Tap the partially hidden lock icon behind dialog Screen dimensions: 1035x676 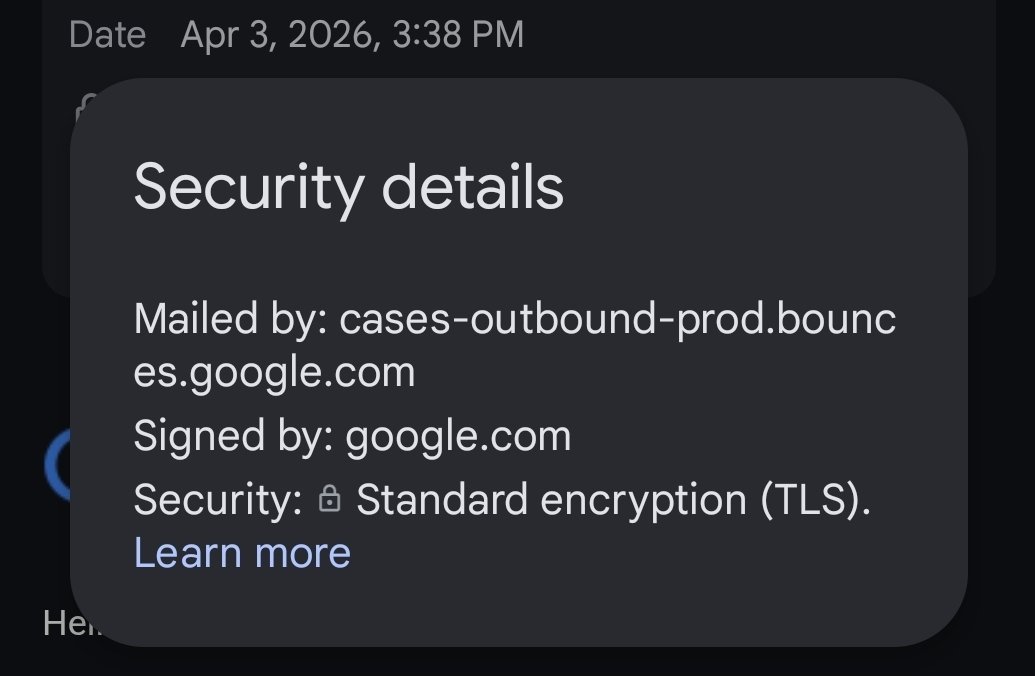coord(84,104)
